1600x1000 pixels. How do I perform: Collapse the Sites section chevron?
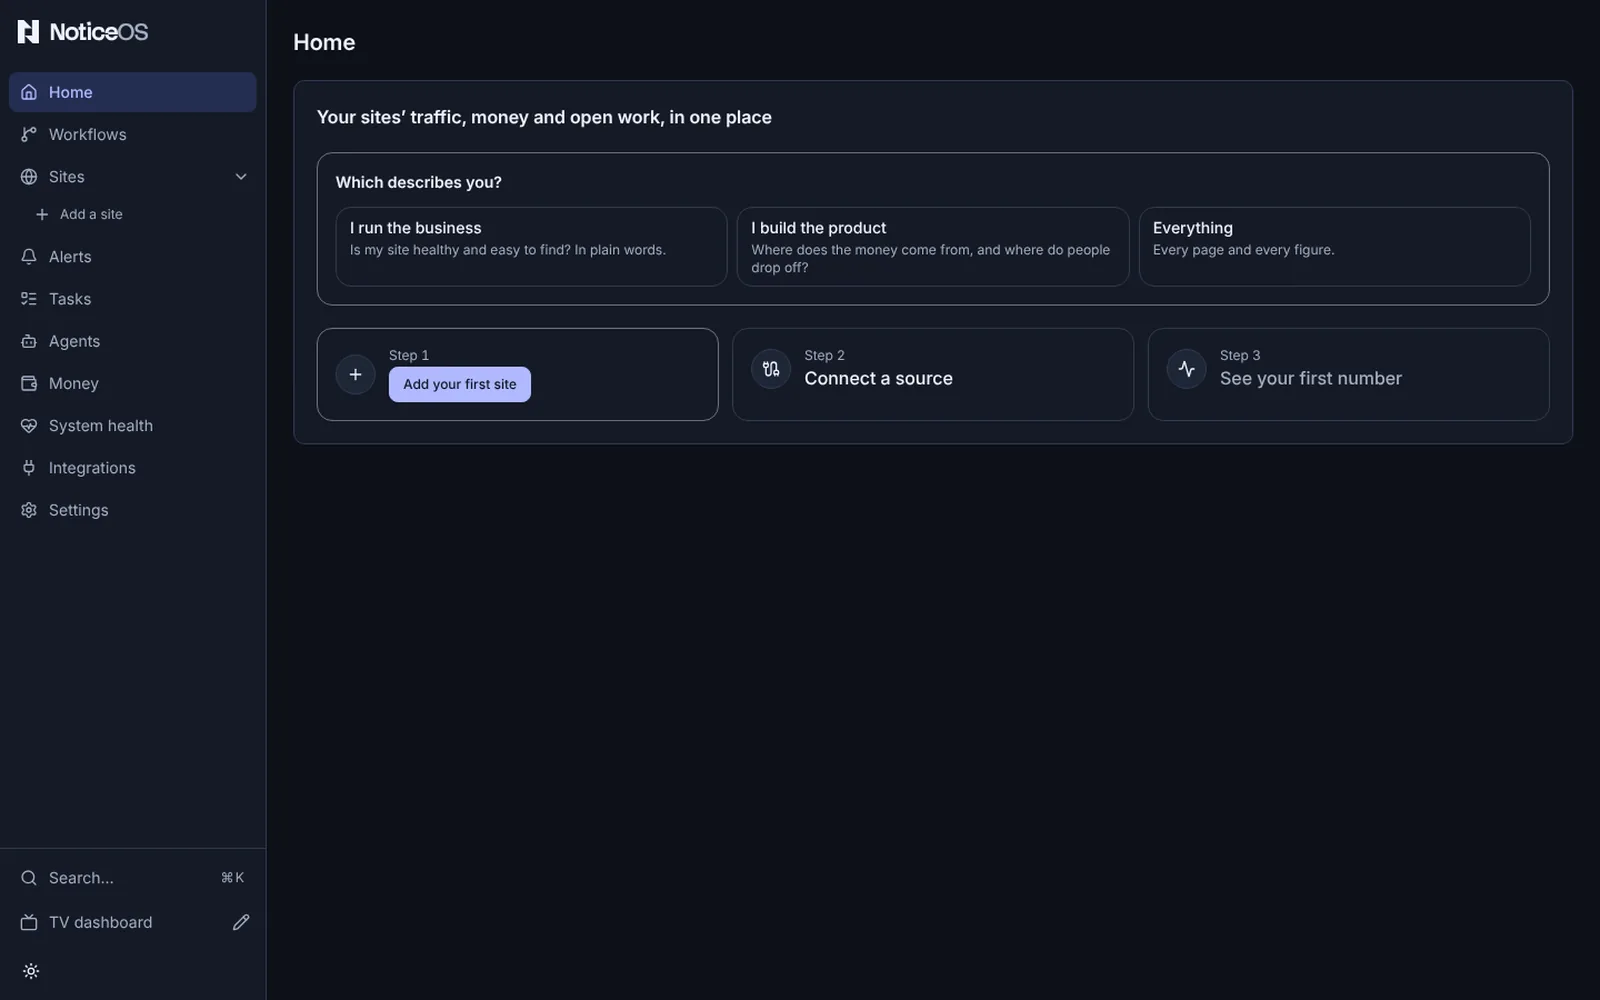(x=241, y=177)
